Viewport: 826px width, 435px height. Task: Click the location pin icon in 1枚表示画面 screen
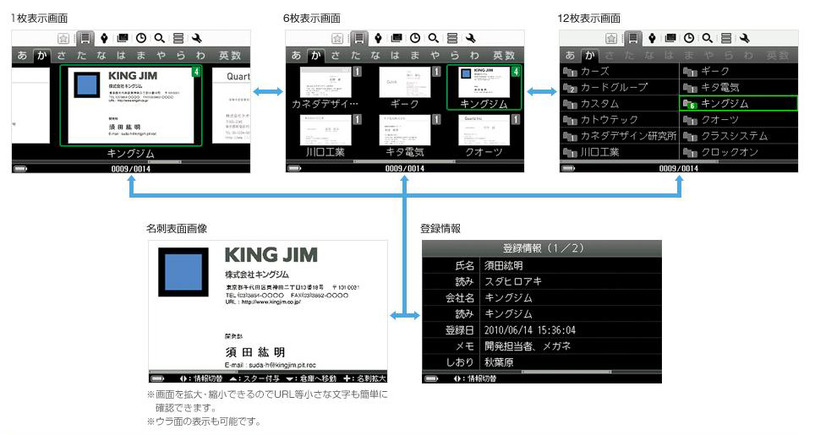tap(104, 38)
